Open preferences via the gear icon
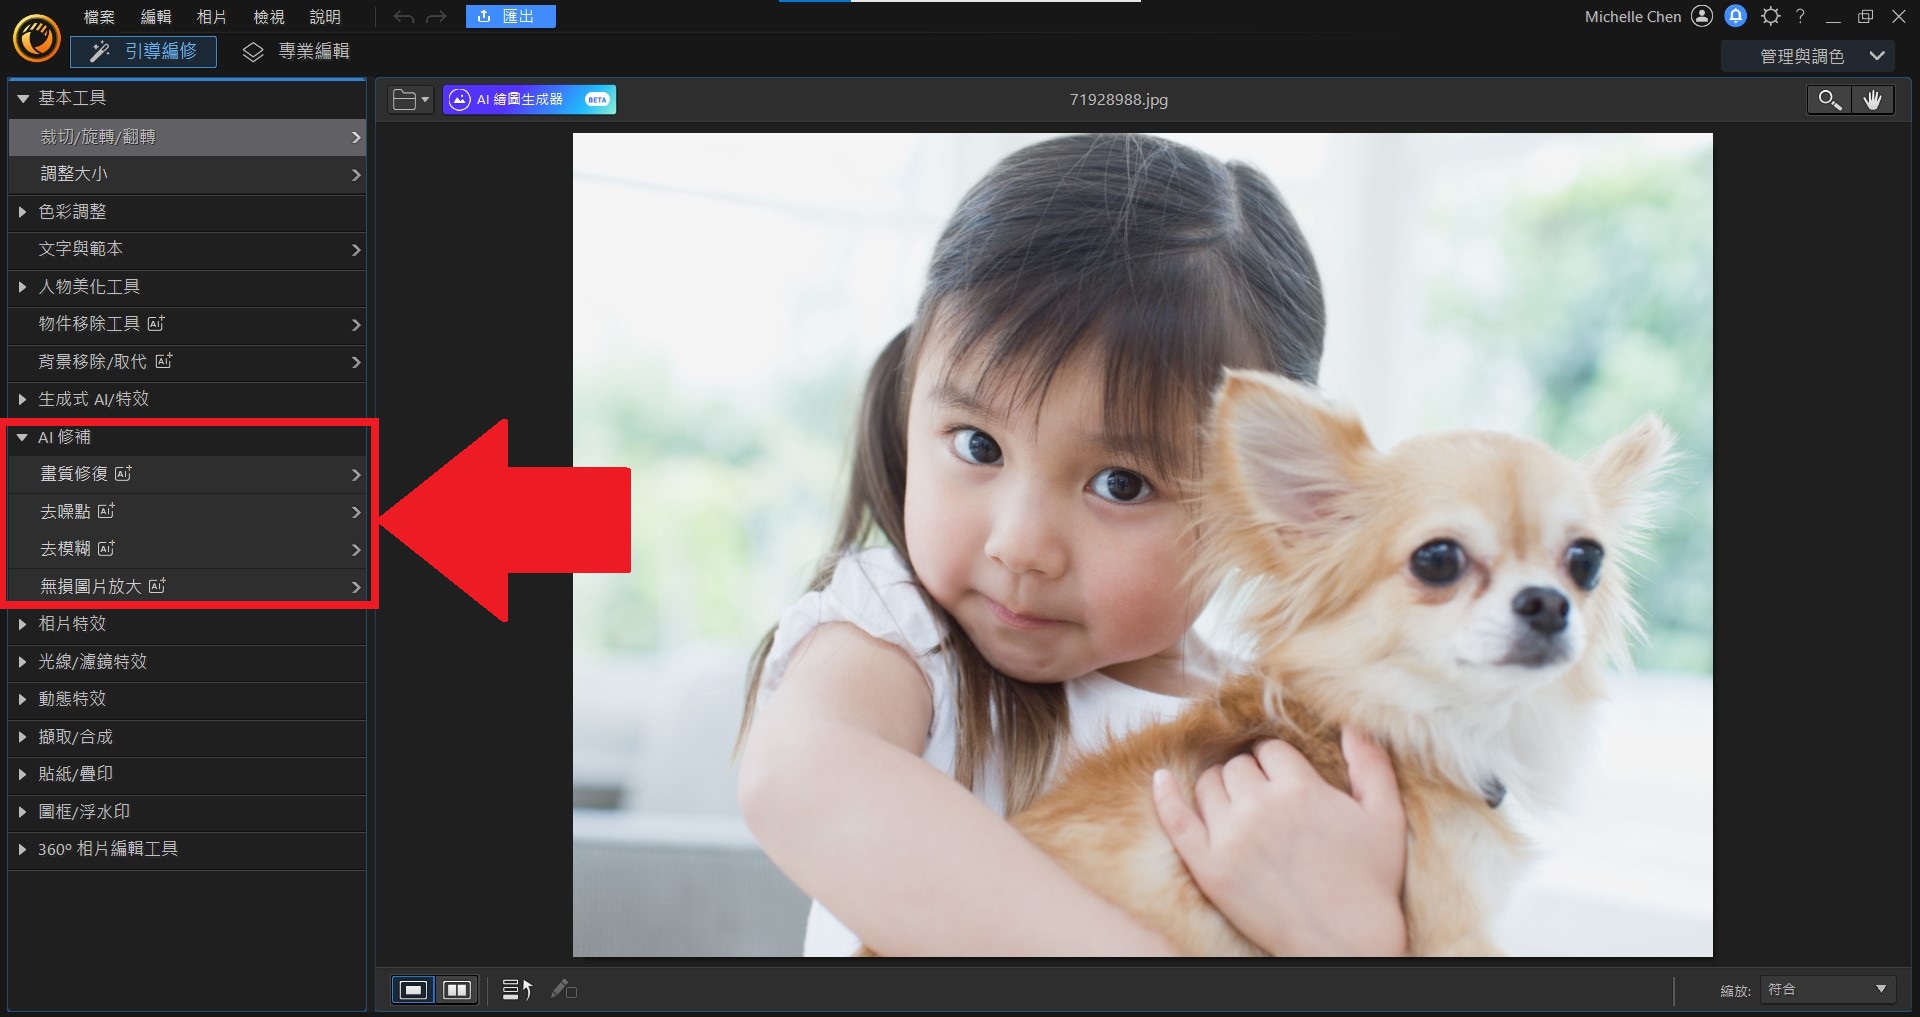The image size is (1920, 1017). tap(1770, 16)
